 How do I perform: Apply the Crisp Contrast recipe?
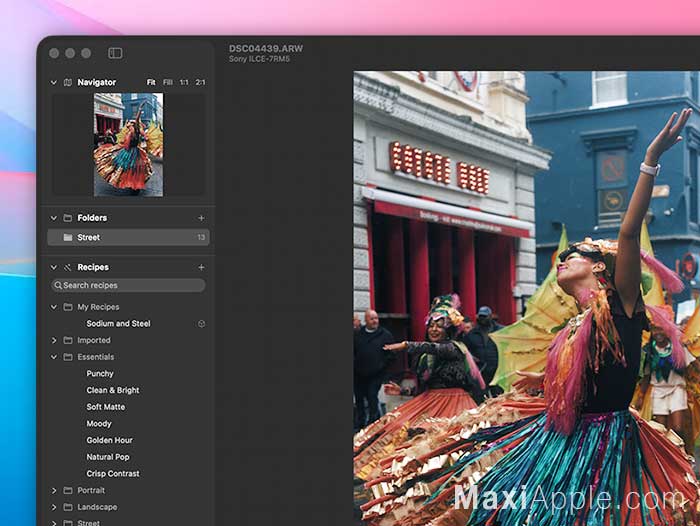113,474
